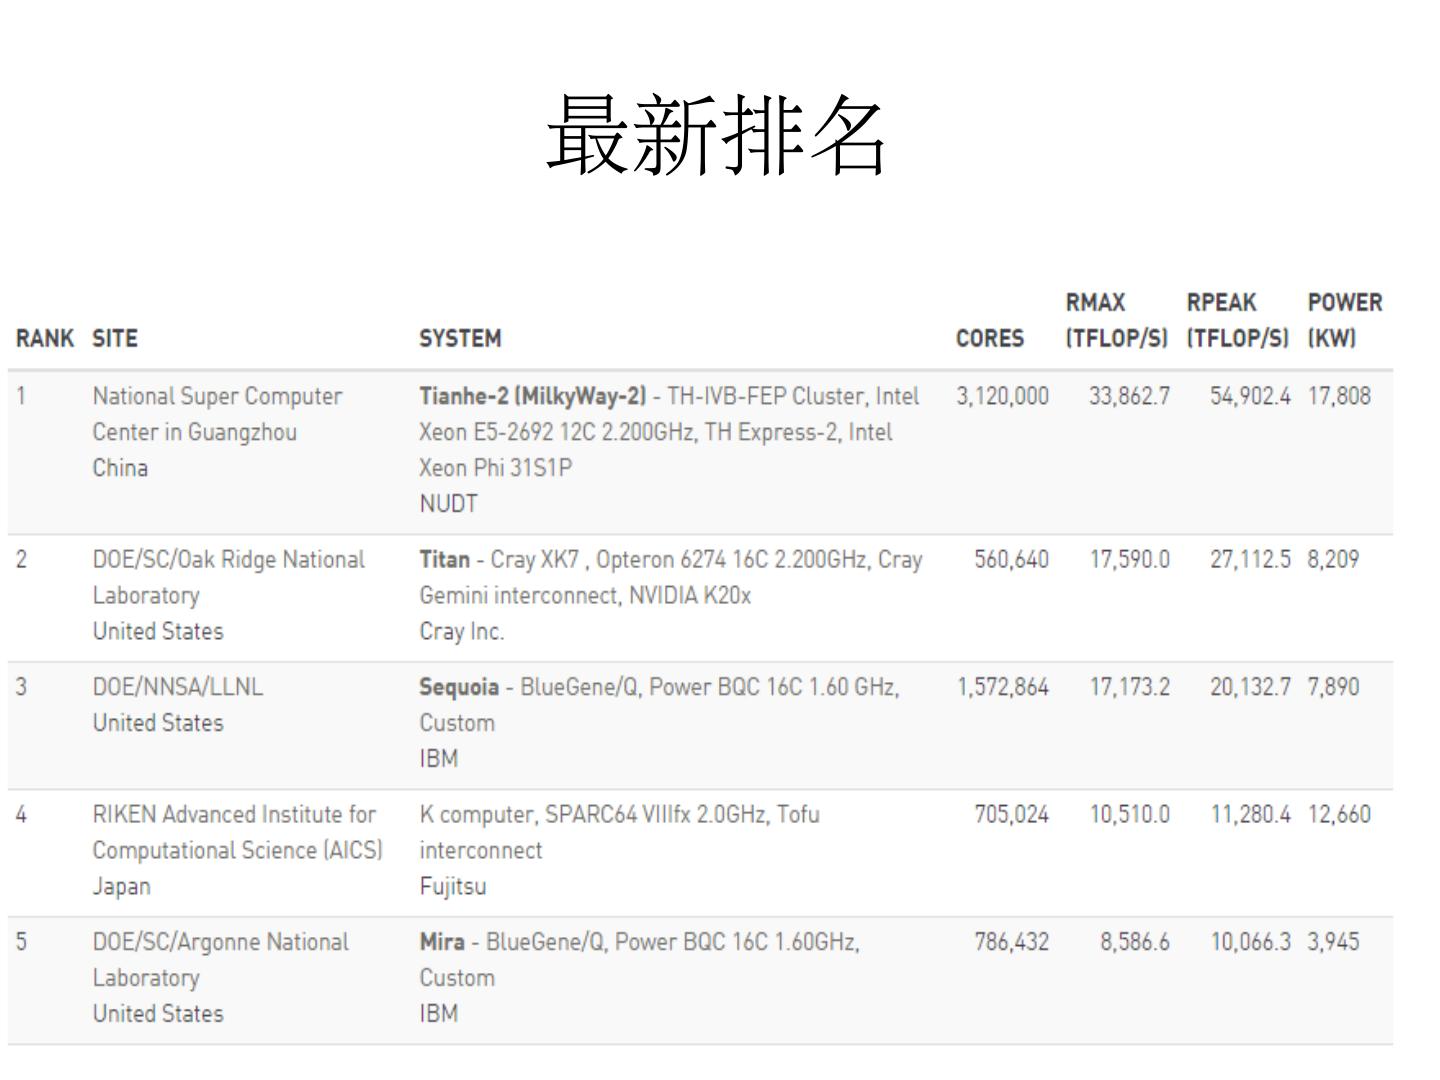Click the RMAX (TFLOP/S) column header
Viewport: 1440px width, 1080px height.
[1116, 321]
